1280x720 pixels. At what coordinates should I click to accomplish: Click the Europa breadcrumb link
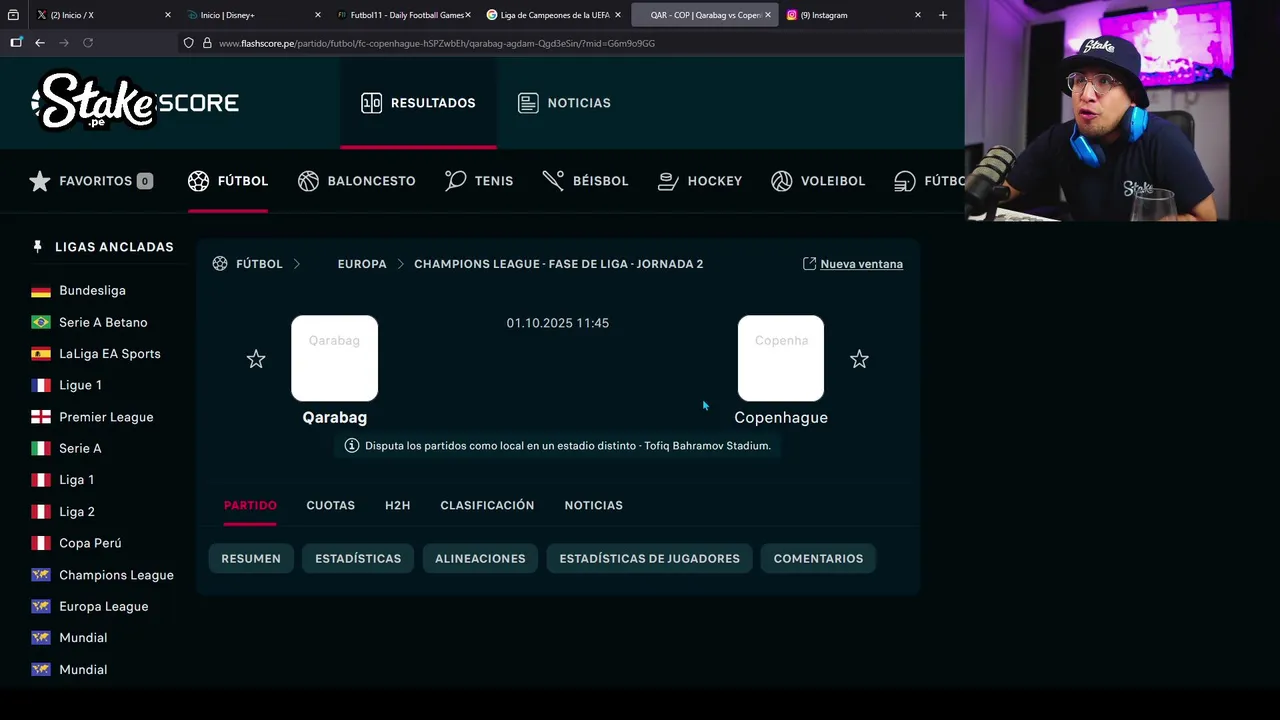click(x=362, y=264)
